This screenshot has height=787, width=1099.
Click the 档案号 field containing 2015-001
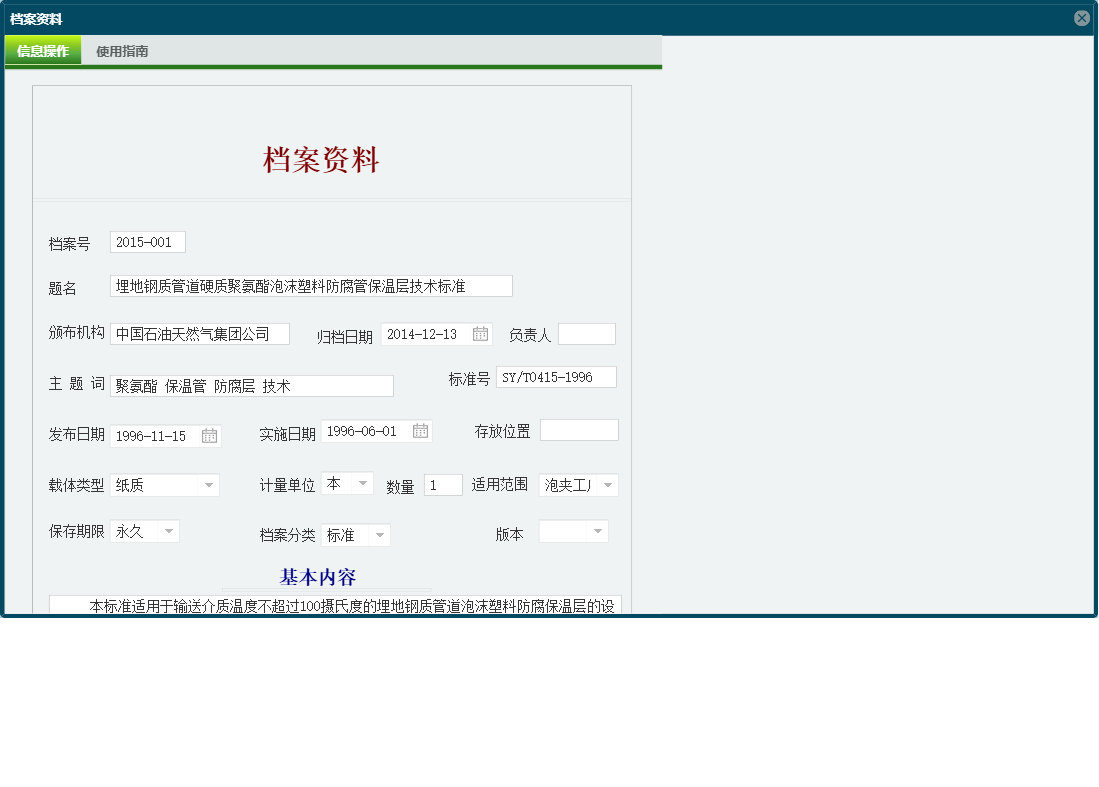click(147, 241)
